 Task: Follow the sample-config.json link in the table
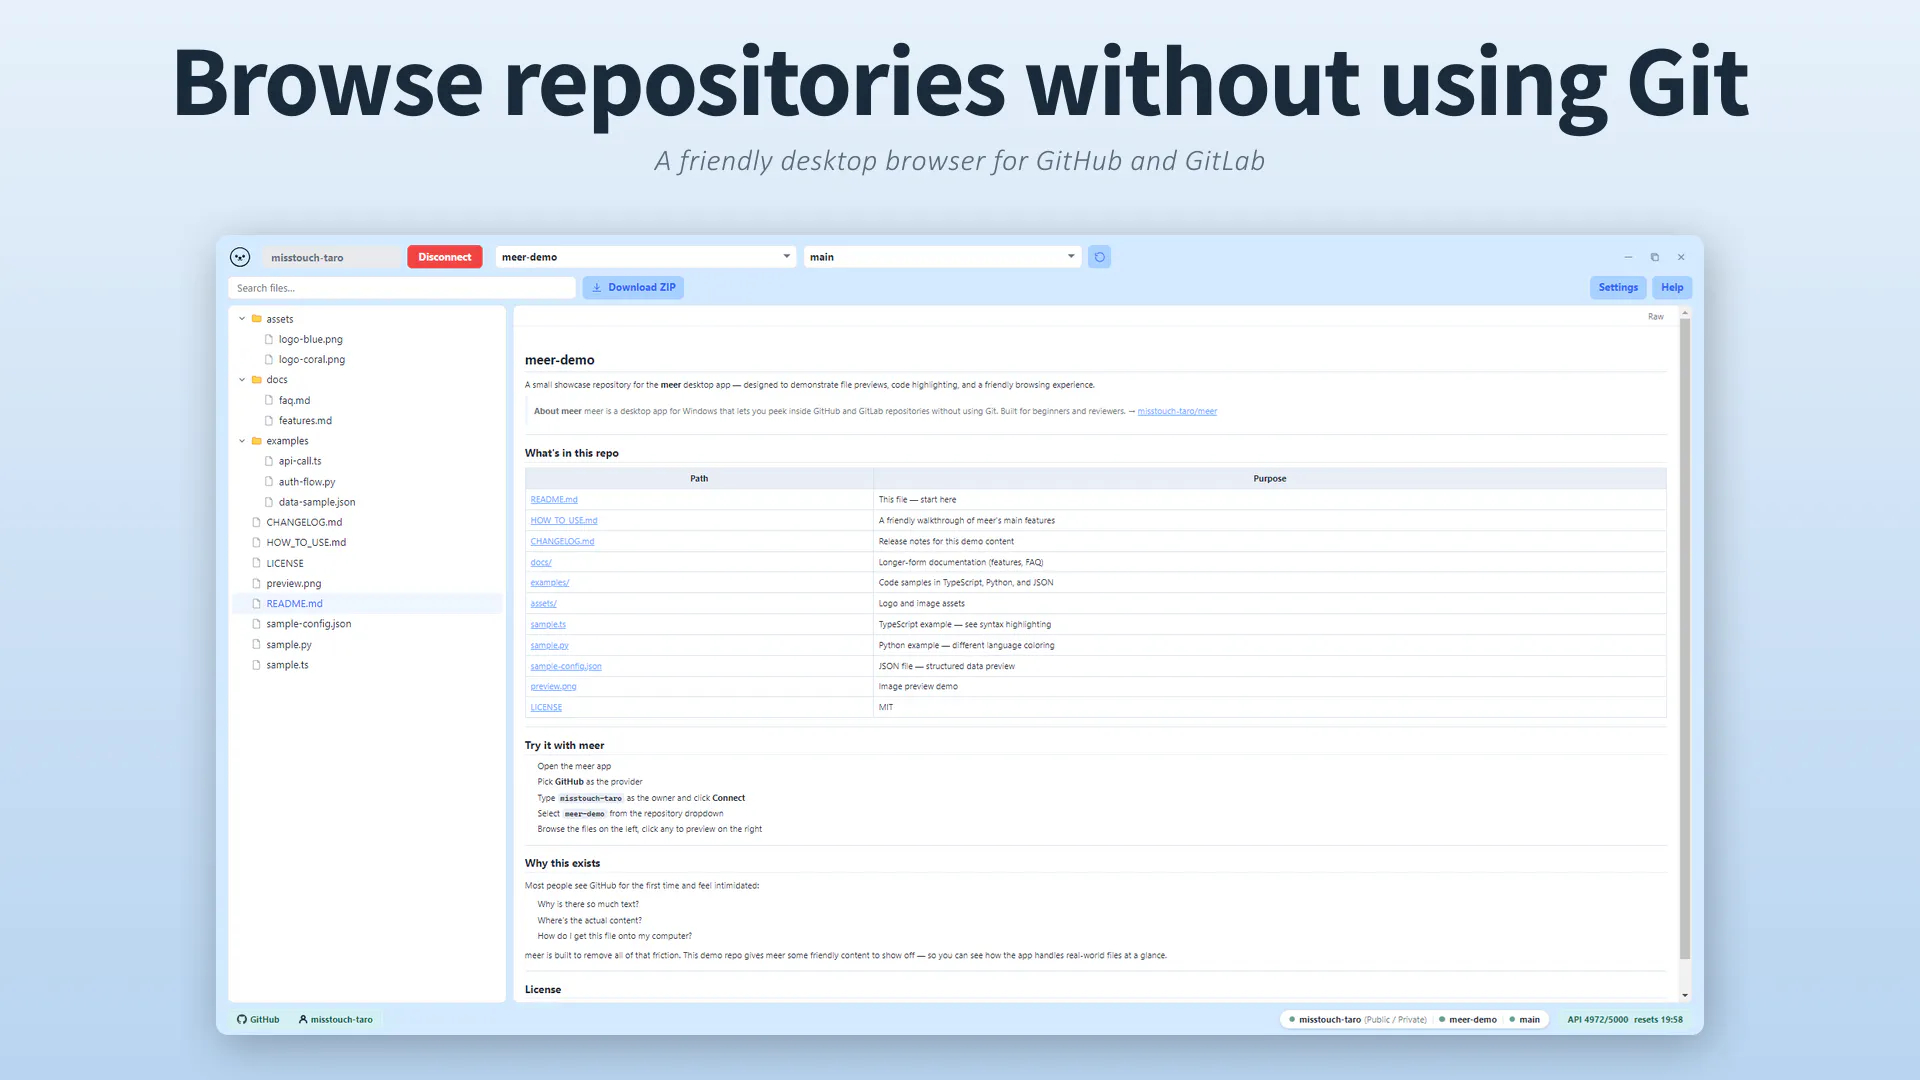pos(566,667)
